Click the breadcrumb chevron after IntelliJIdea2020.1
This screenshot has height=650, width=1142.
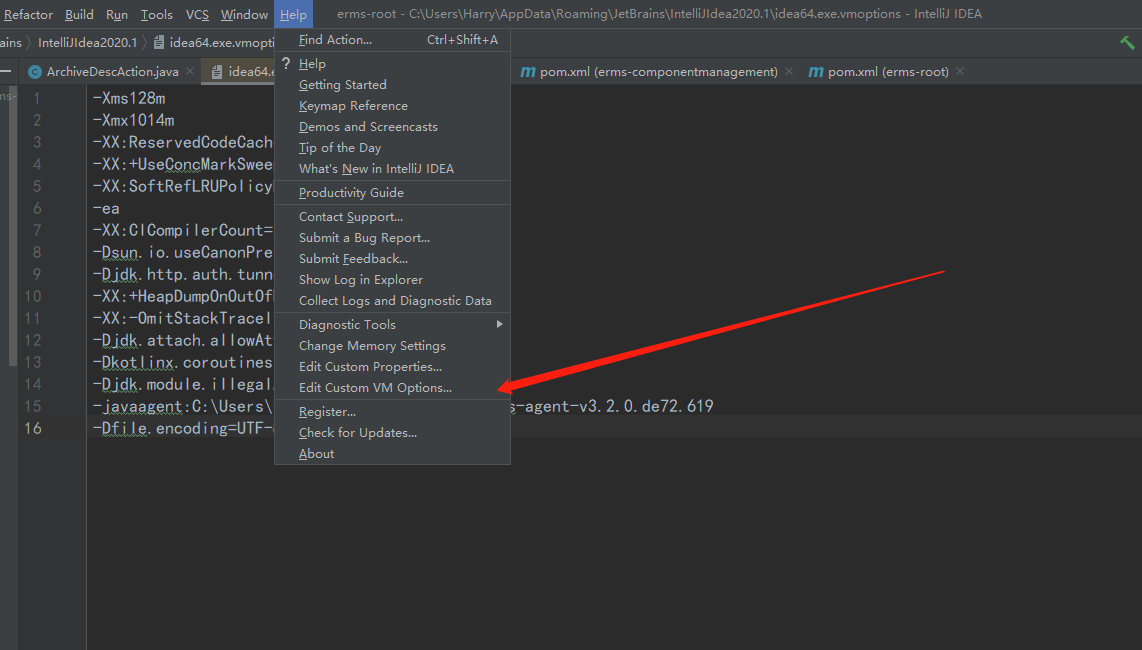143,43
